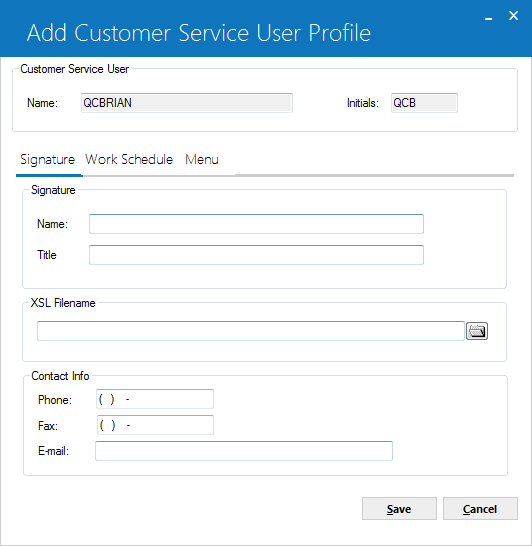Focus the E-mail input field
Image resolution: width=532 pixels, height=546 pixels.
point(244,451)
